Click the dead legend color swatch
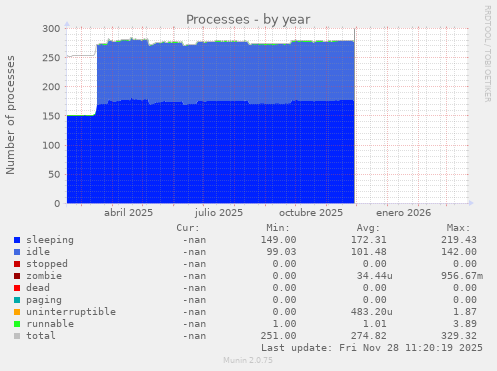The width and height of the screenshot is (497, 371). pos(17,288)
